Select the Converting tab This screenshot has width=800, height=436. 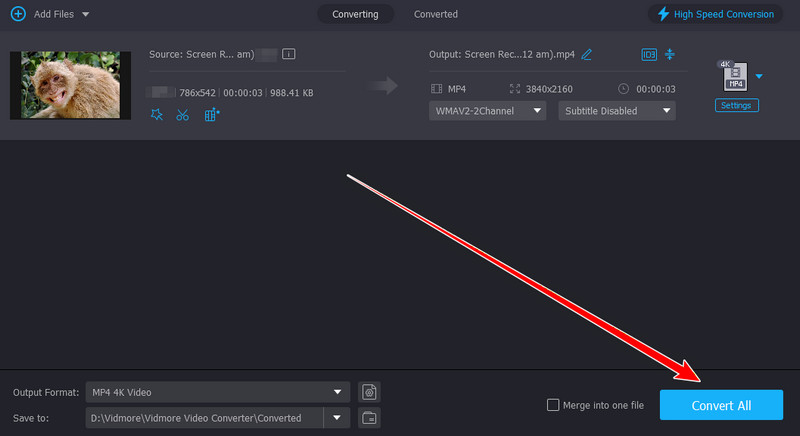[x=355, y=14]
